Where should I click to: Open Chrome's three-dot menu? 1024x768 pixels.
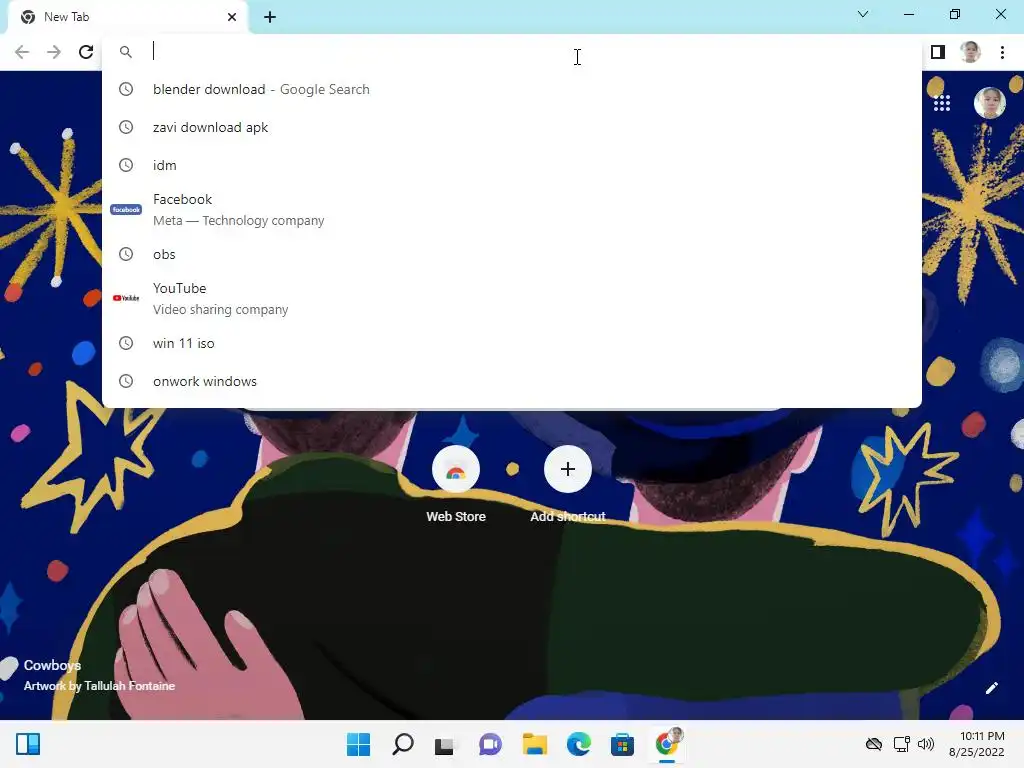(x=1002, y=52)
